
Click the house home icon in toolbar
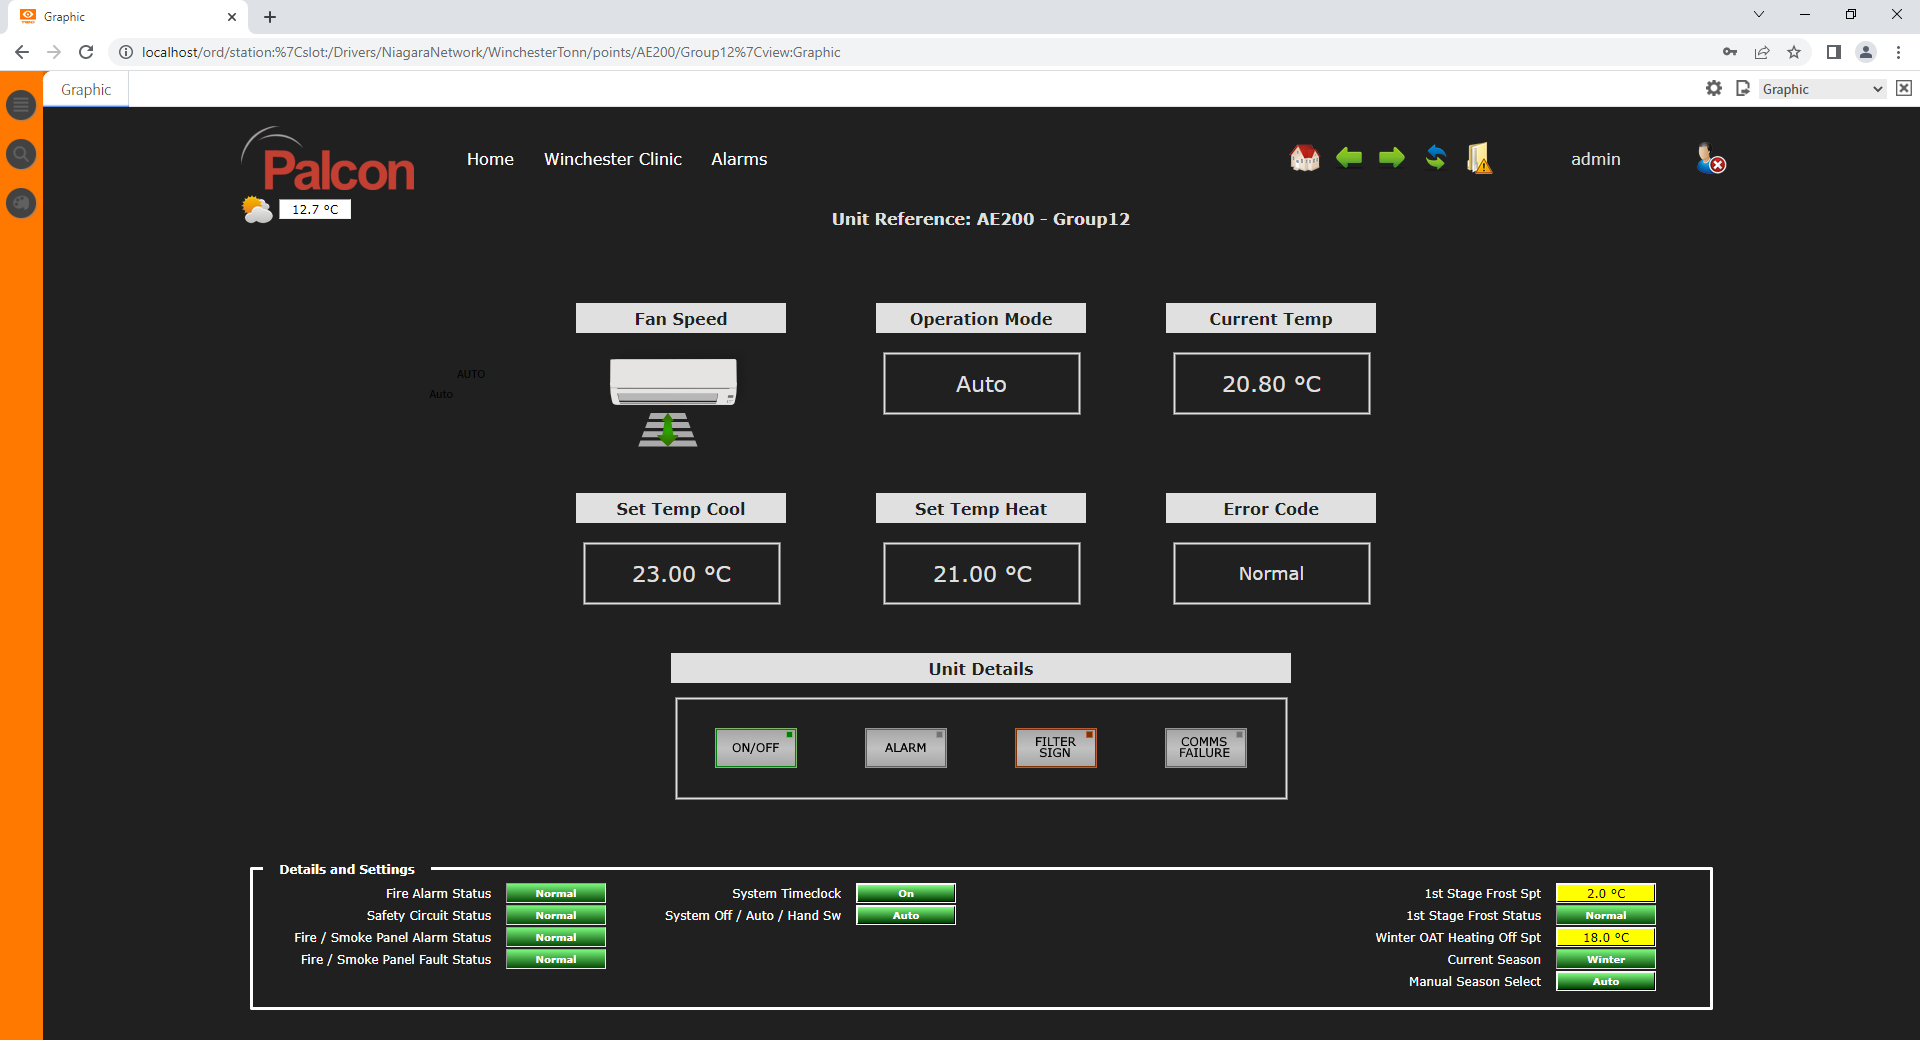click(x=1304, y=158)
